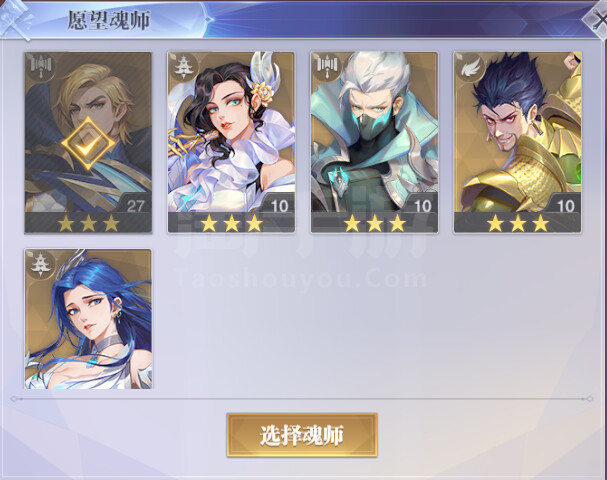Click the level 10 badge on black-haired woman card
Screen dimensions: 607x480
pos(279,206)
